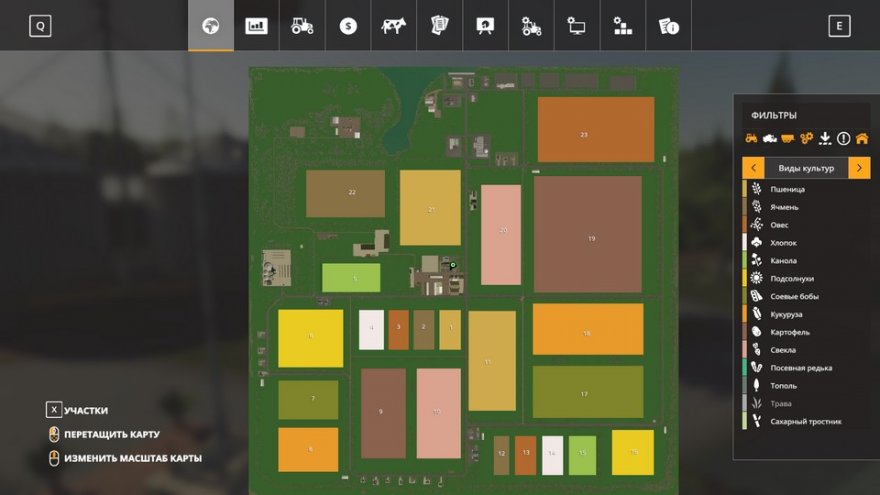
Task: Click the Кукуруза orange color swatch
Action: click(745, 314)
